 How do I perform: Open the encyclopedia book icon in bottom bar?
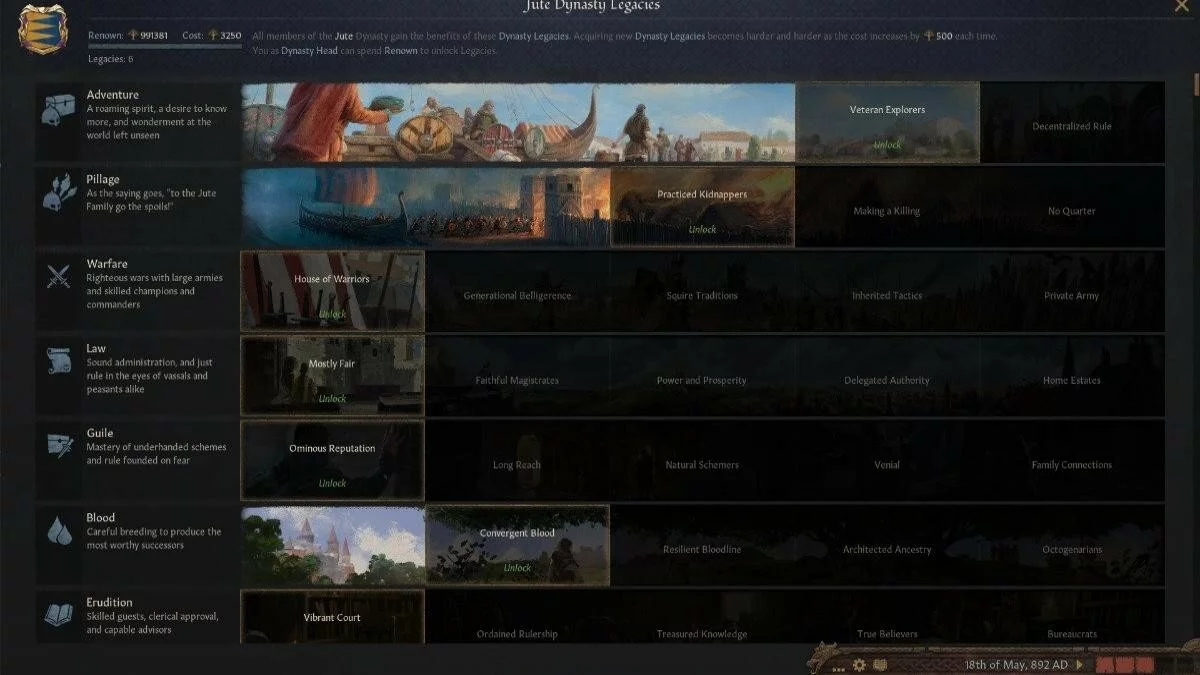pos(880,665)
